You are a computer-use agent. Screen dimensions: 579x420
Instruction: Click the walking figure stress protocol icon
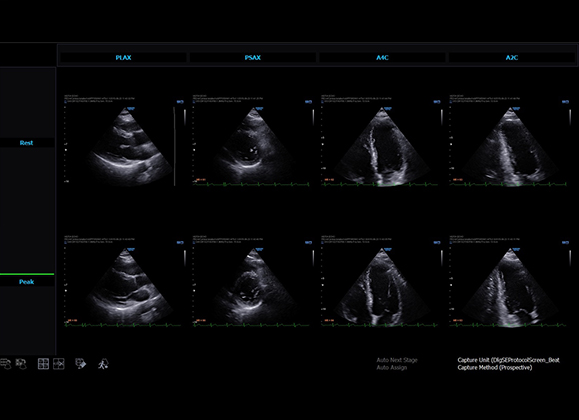pos(103,364)
